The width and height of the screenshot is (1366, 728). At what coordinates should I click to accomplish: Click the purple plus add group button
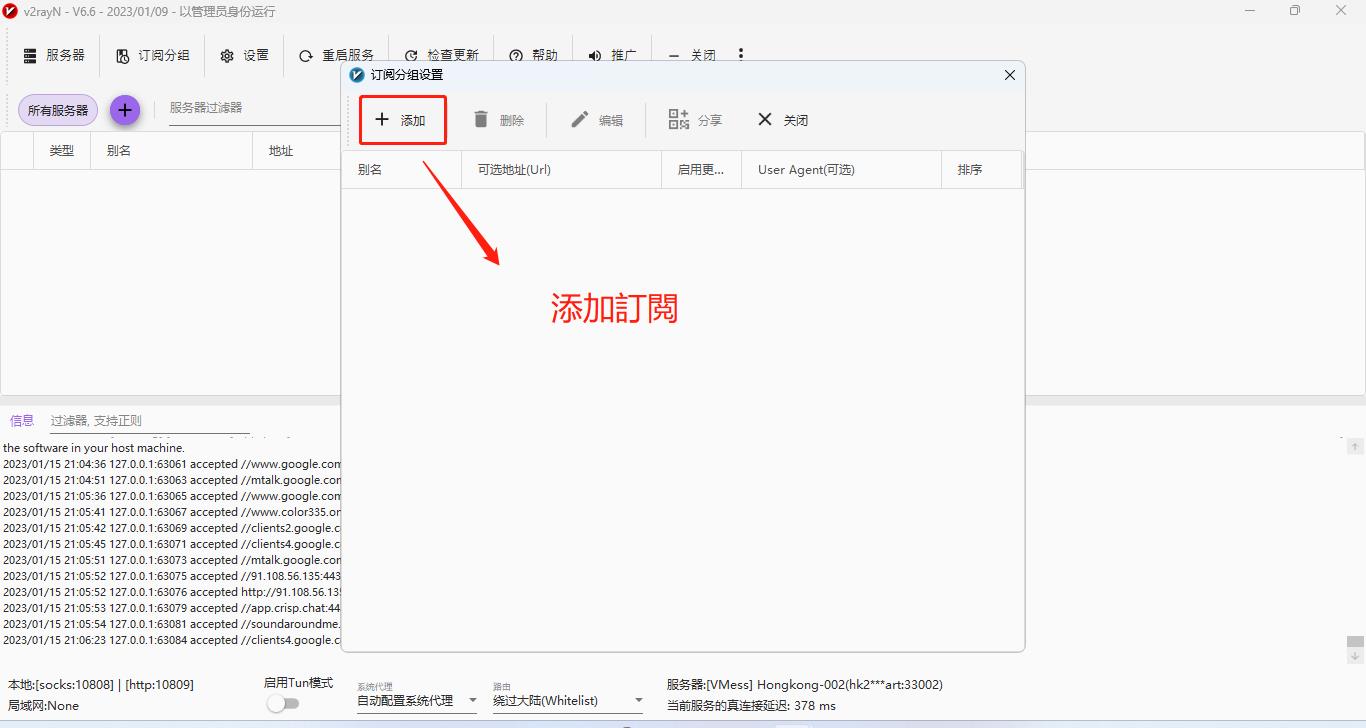[x=125, y=110]
